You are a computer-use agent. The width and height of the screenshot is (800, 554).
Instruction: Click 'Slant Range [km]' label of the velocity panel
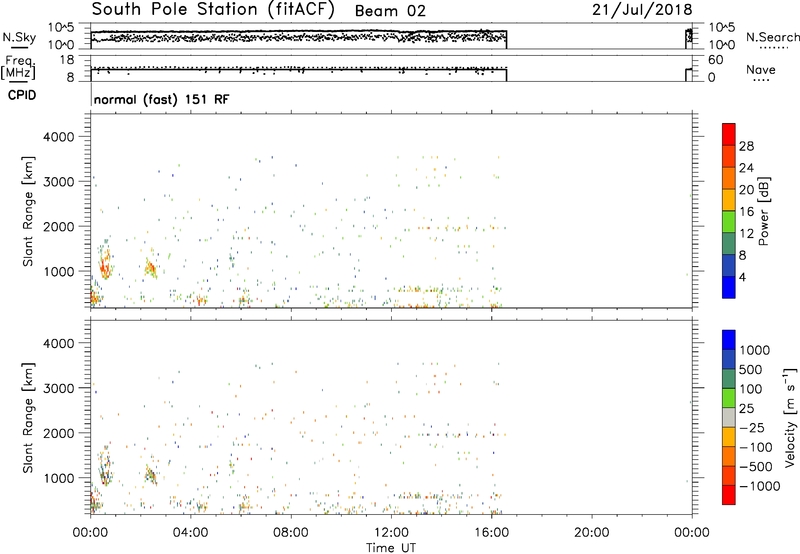tap(28, 418)
